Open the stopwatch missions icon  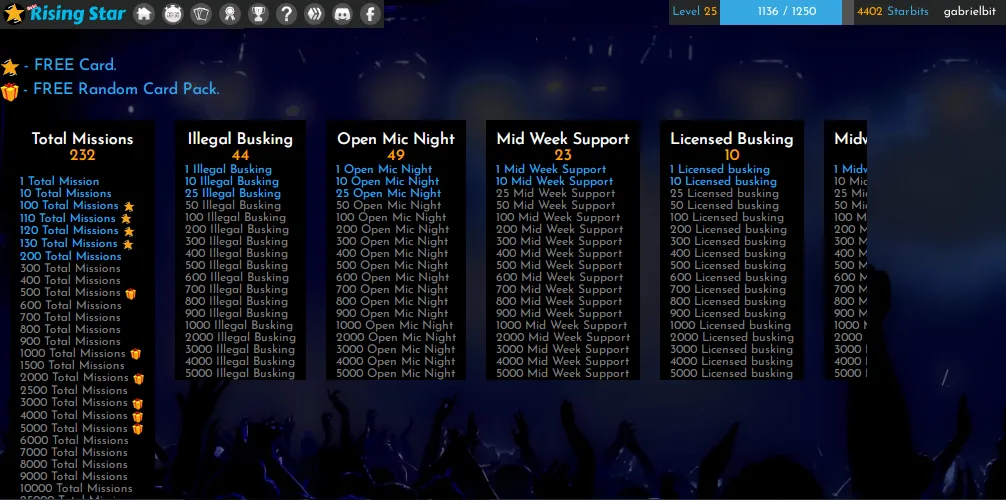click(173, 13)
